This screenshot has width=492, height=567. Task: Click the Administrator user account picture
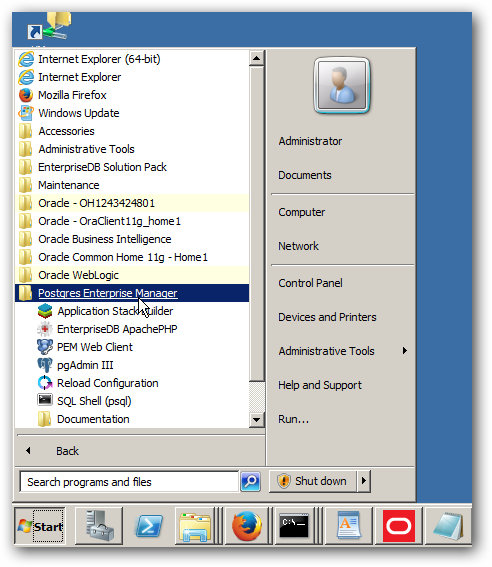pyautogui.click(x=342, y=86)
